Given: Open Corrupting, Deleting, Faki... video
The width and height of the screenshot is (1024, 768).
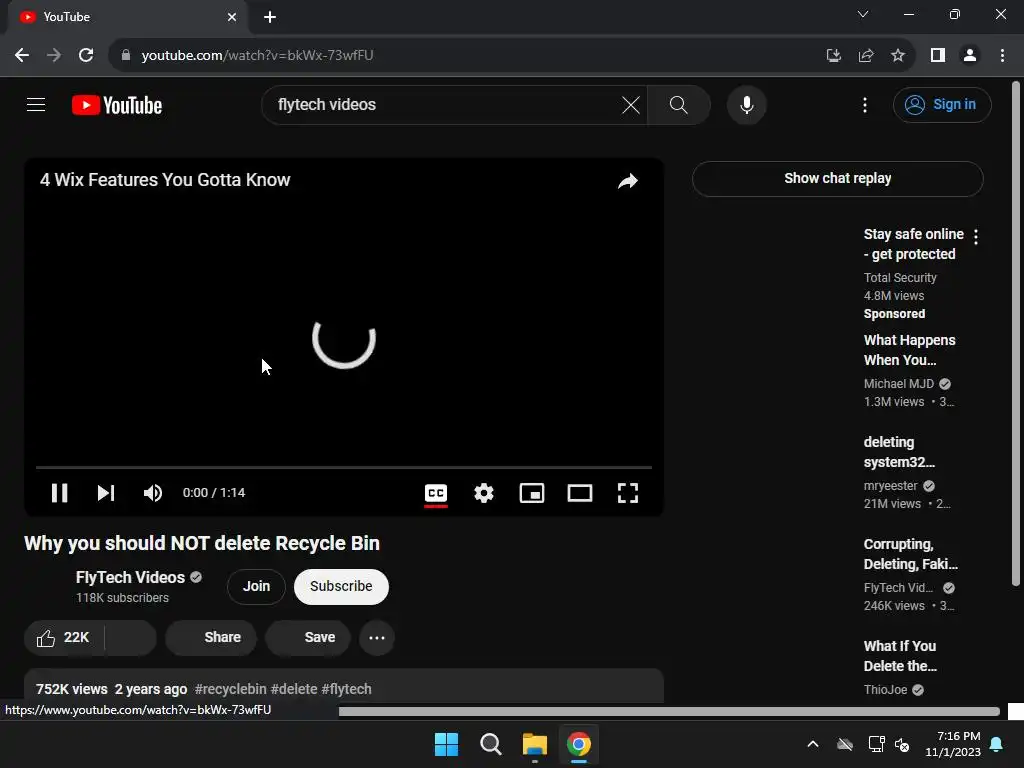Looking at the screenshot, I should click(910, 554).
